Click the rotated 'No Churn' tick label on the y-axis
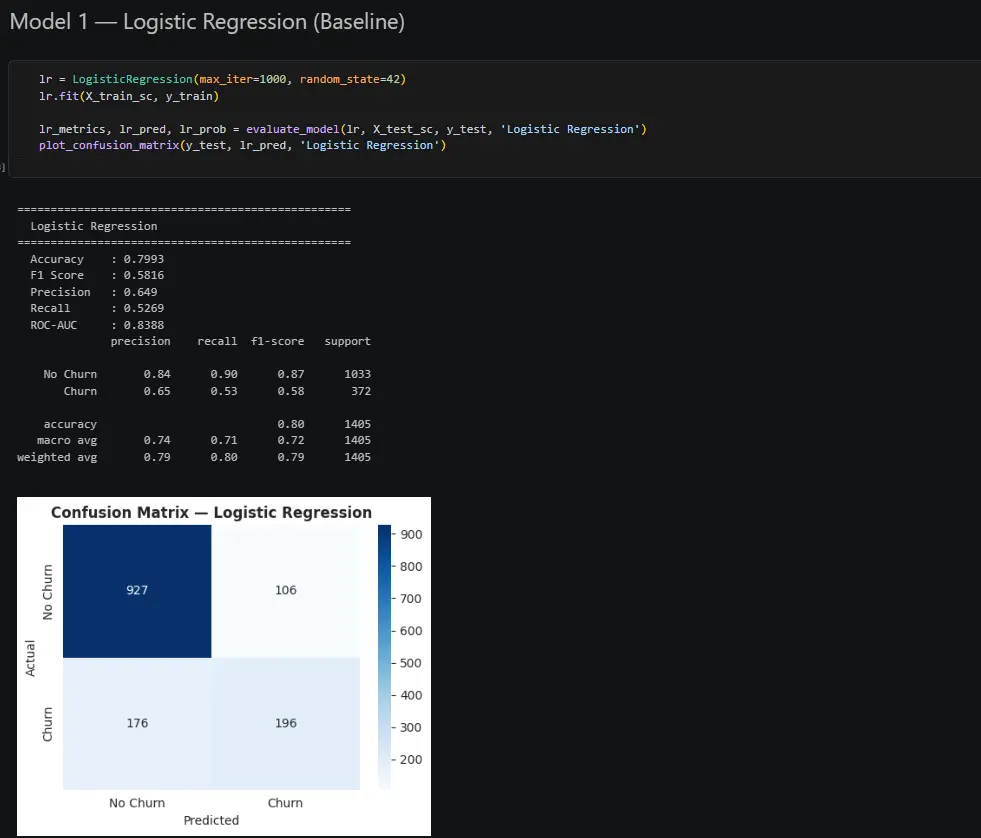 tap(48, 592)
